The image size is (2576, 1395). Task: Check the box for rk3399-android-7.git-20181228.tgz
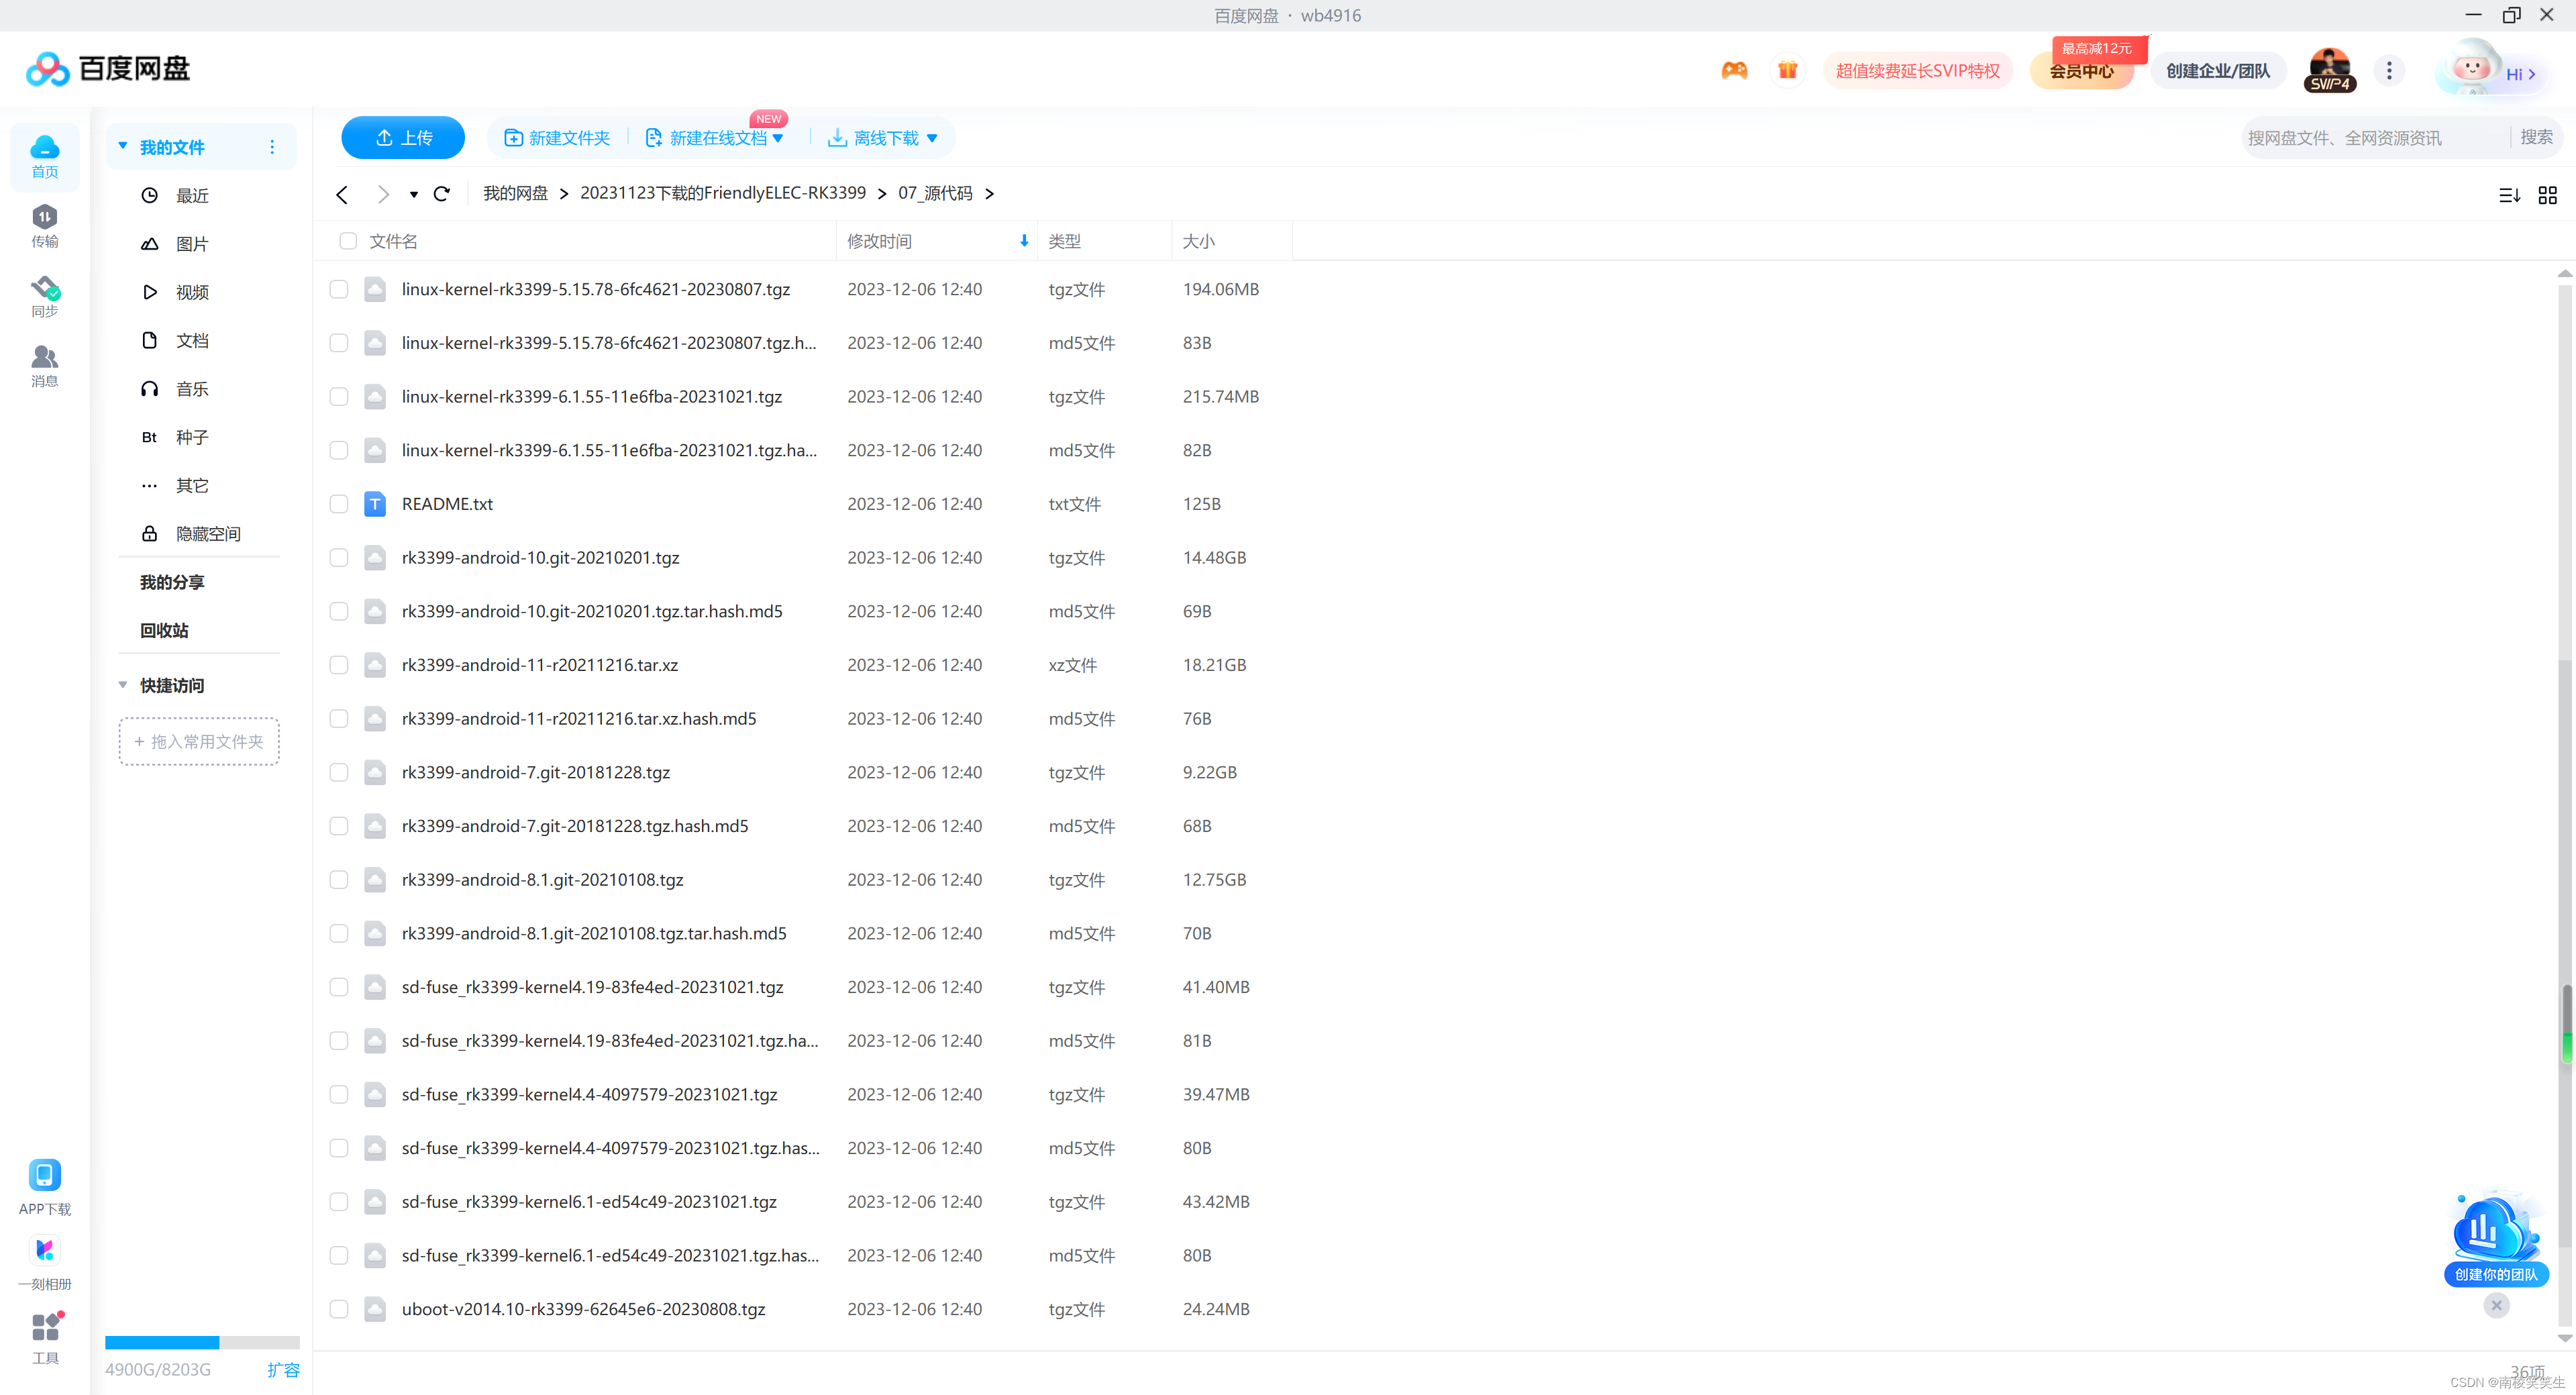[339, 773]
